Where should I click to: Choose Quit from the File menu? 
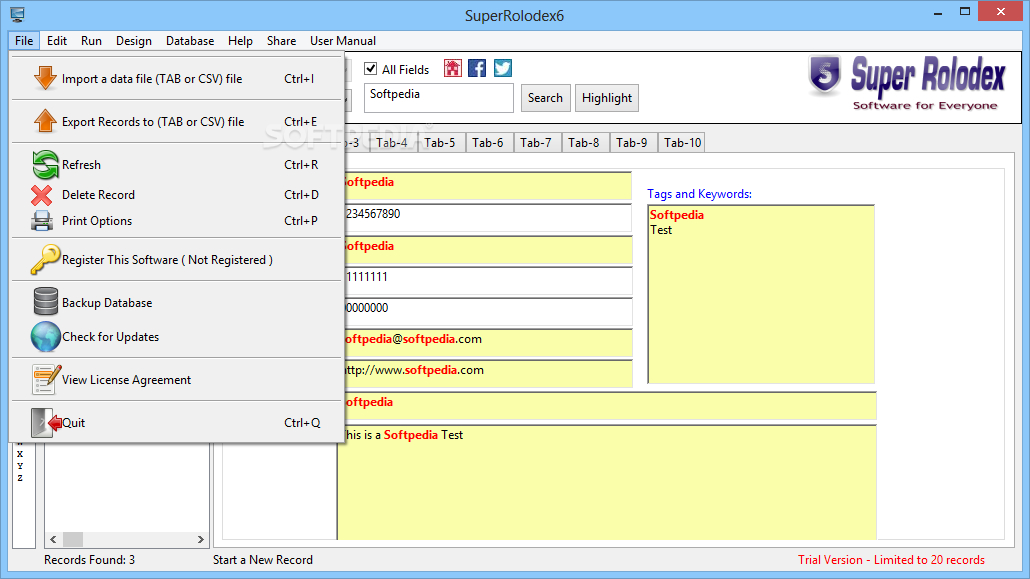(177, 423)
